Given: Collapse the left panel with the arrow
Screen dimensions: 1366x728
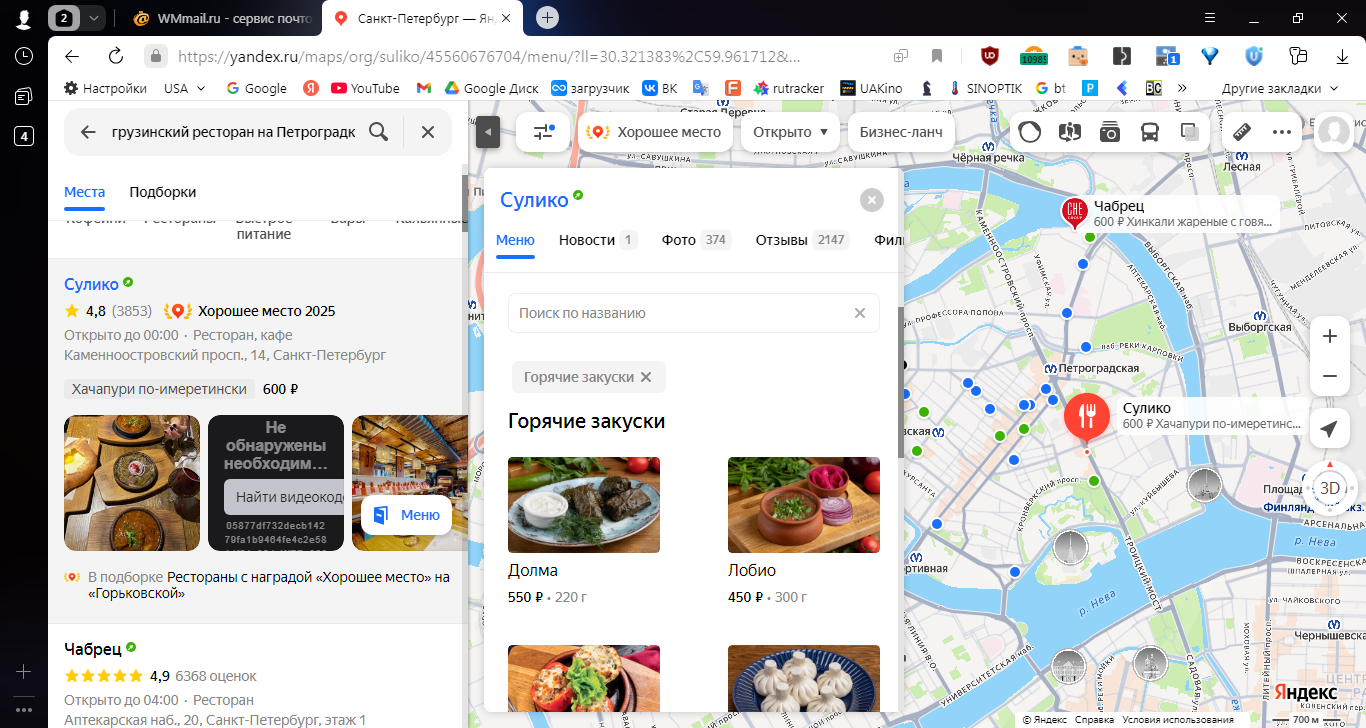Looking at the screenshot, I should click(x=488, y=132).
